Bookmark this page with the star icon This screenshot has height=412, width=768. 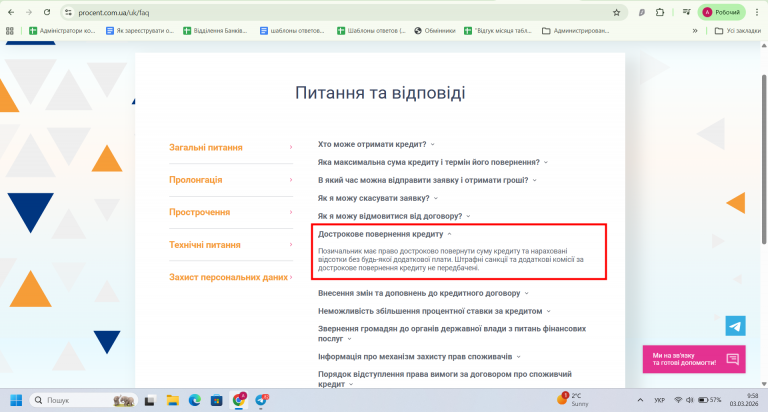pyautogui.click(x=616, y=12)
